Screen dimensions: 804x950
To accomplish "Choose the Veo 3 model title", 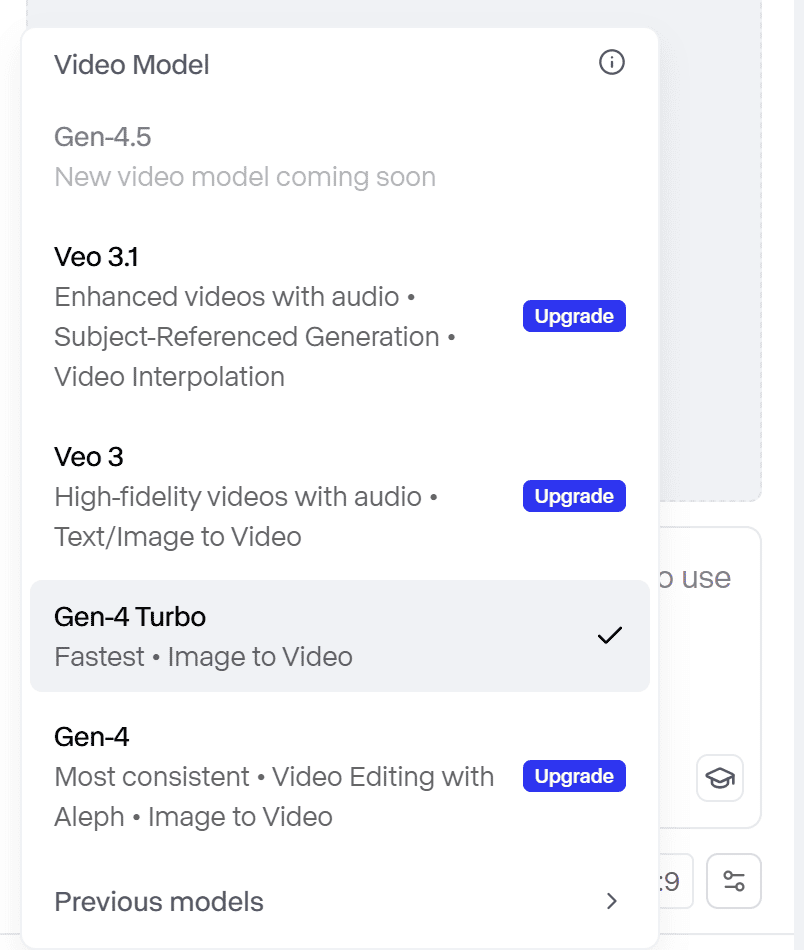I will coord(89,457).
